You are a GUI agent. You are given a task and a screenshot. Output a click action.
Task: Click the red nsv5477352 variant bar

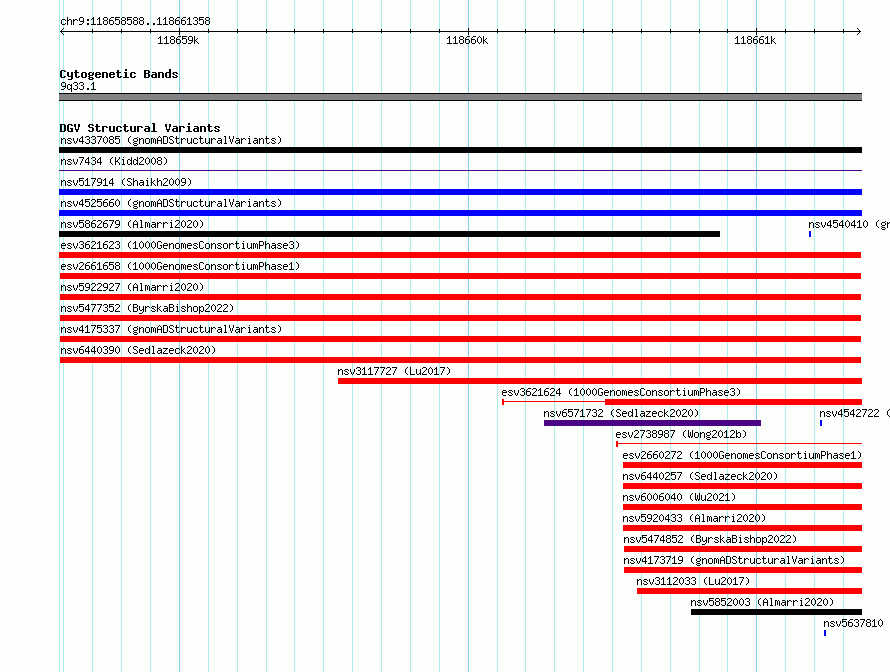pyautogui.click(x=460, y=318)
